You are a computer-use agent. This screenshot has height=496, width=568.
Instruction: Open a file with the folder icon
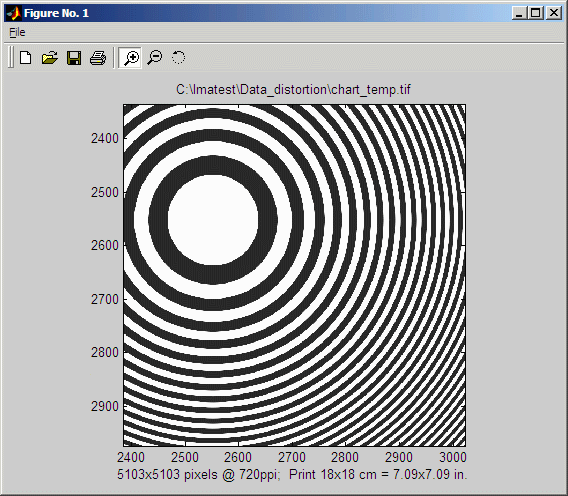click(50, 58)
